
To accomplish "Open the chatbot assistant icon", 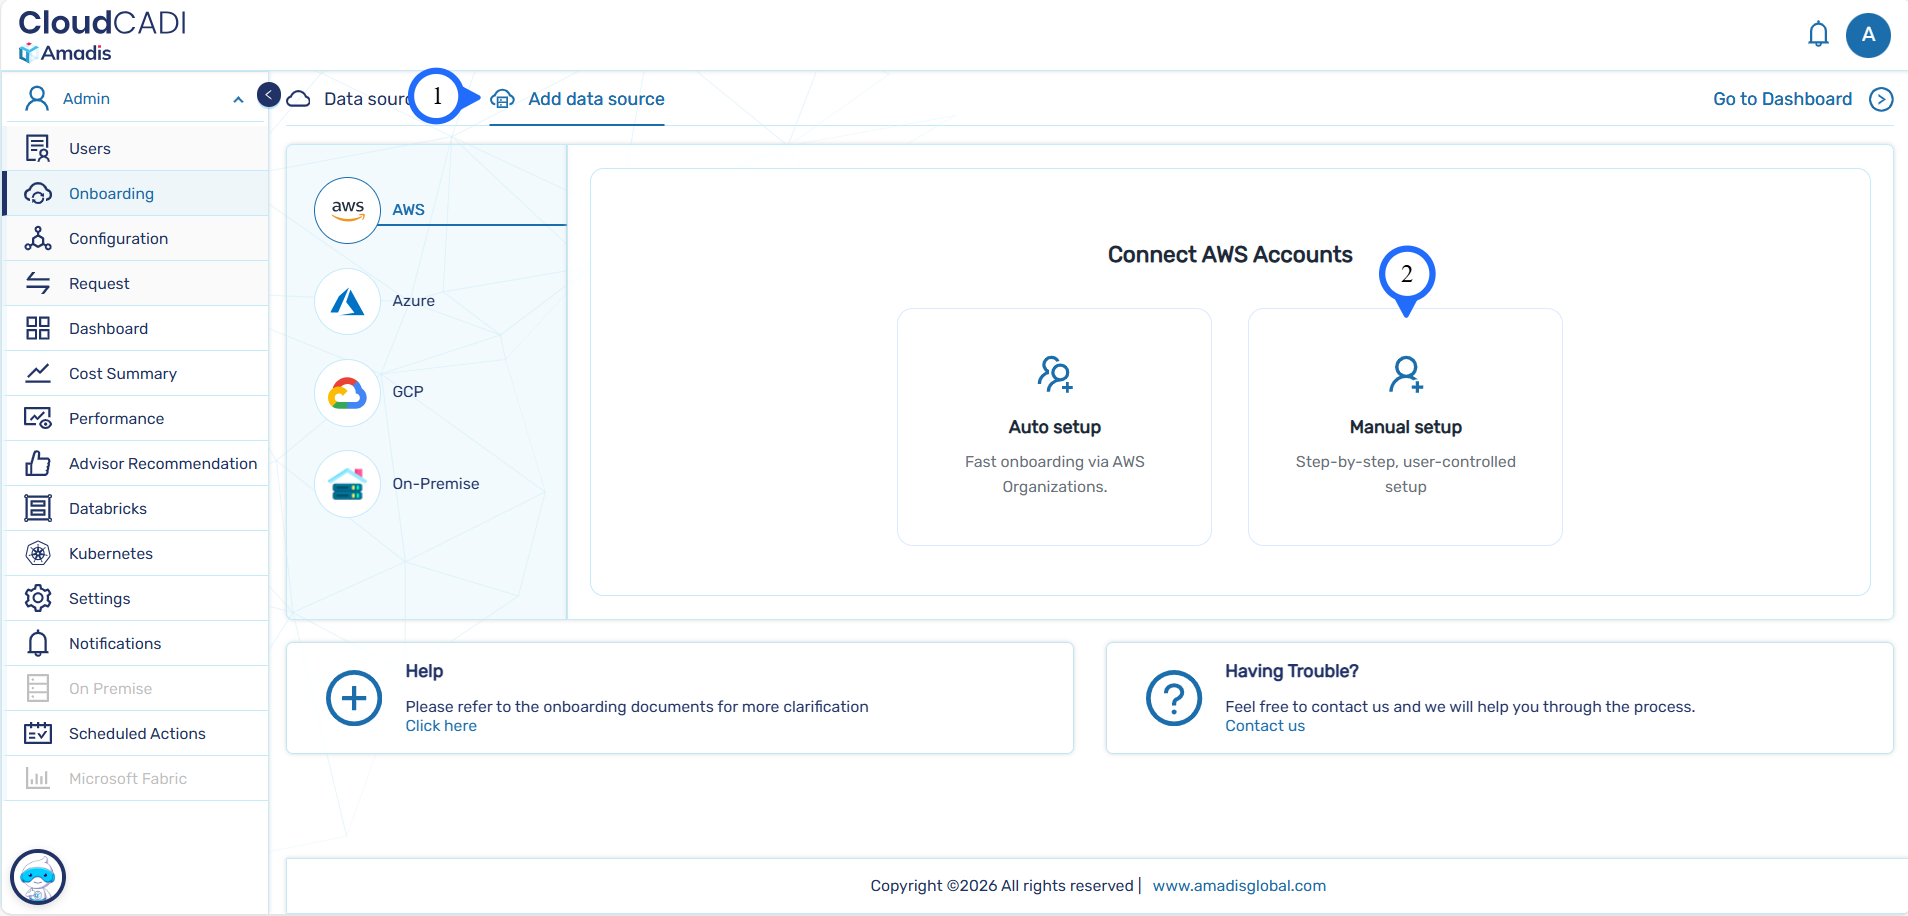I will point(38,877).
